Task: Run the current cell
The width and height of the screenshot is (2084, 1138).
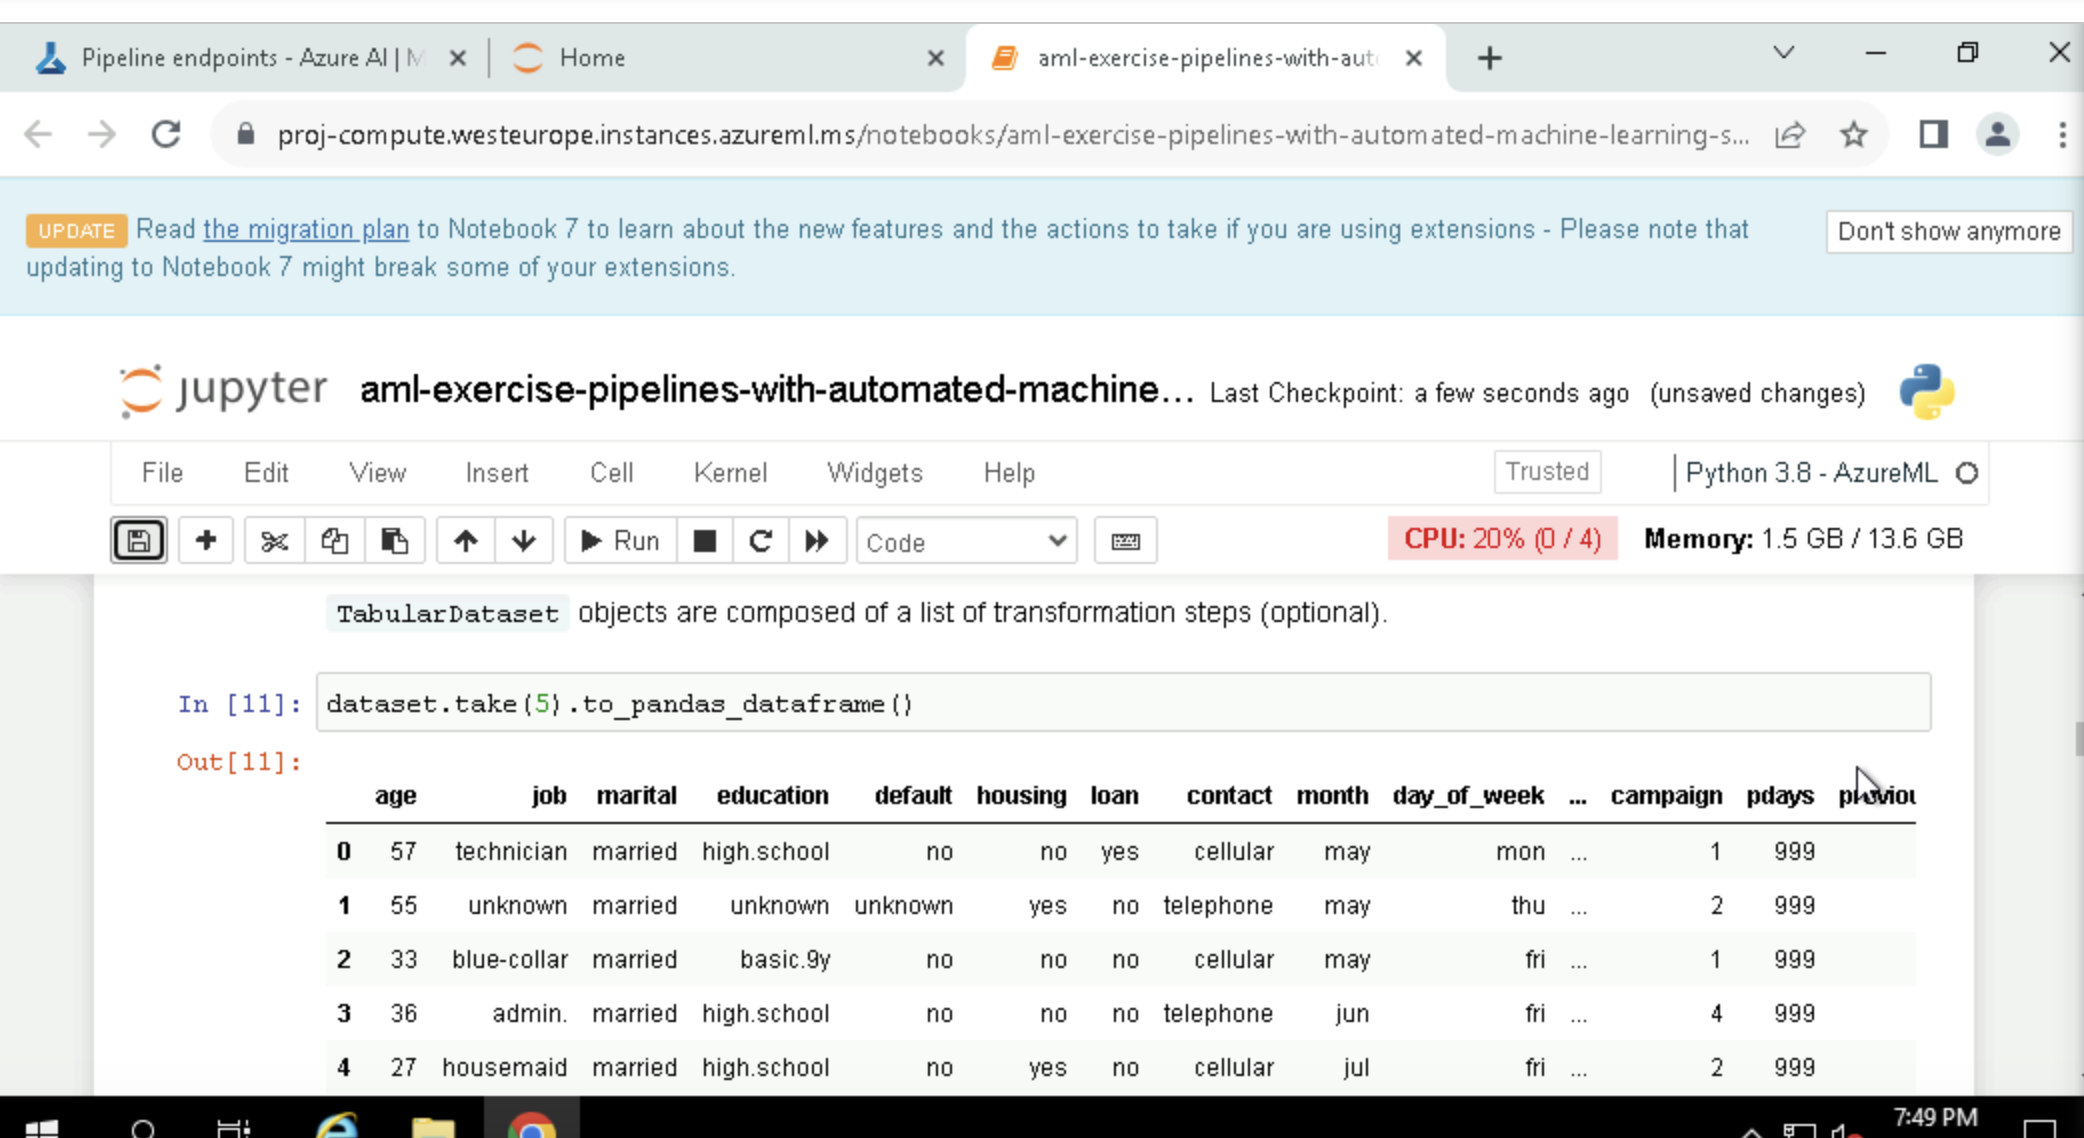Action: pos(620,541)
